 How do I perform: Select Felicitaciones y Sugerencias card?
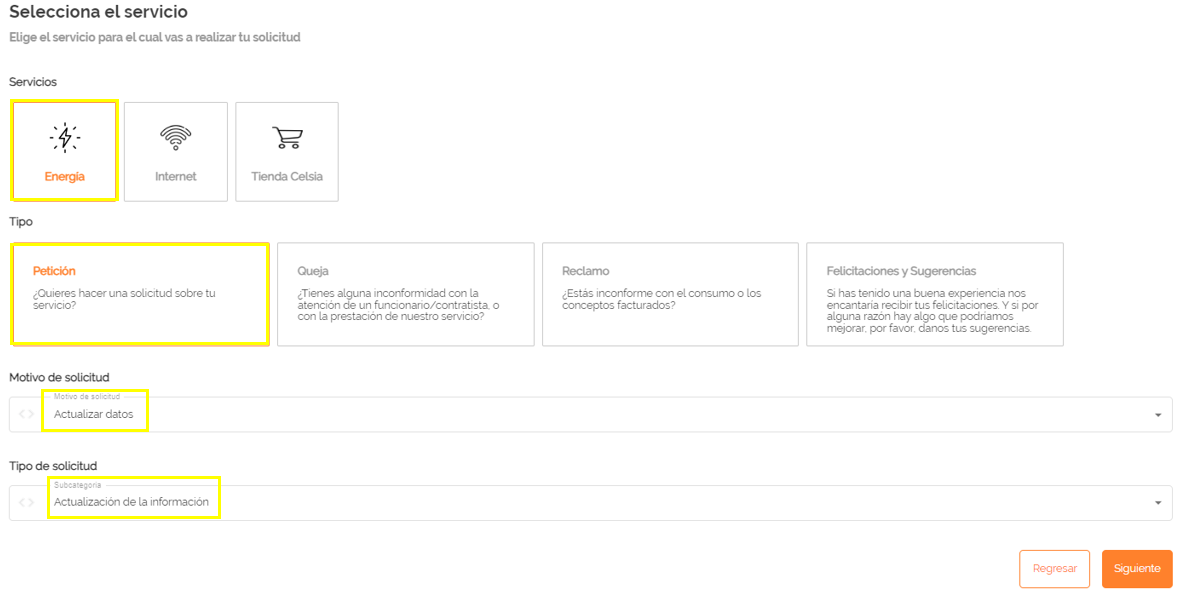(934, 294)
